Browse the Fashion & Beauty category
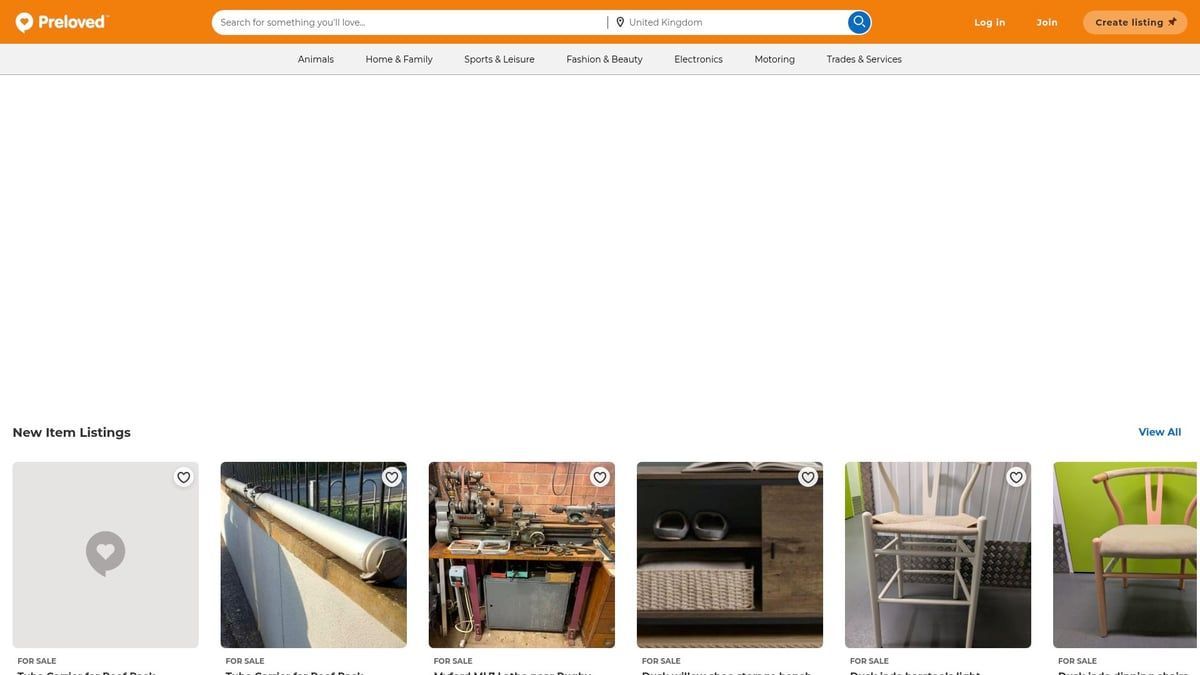 605,57
